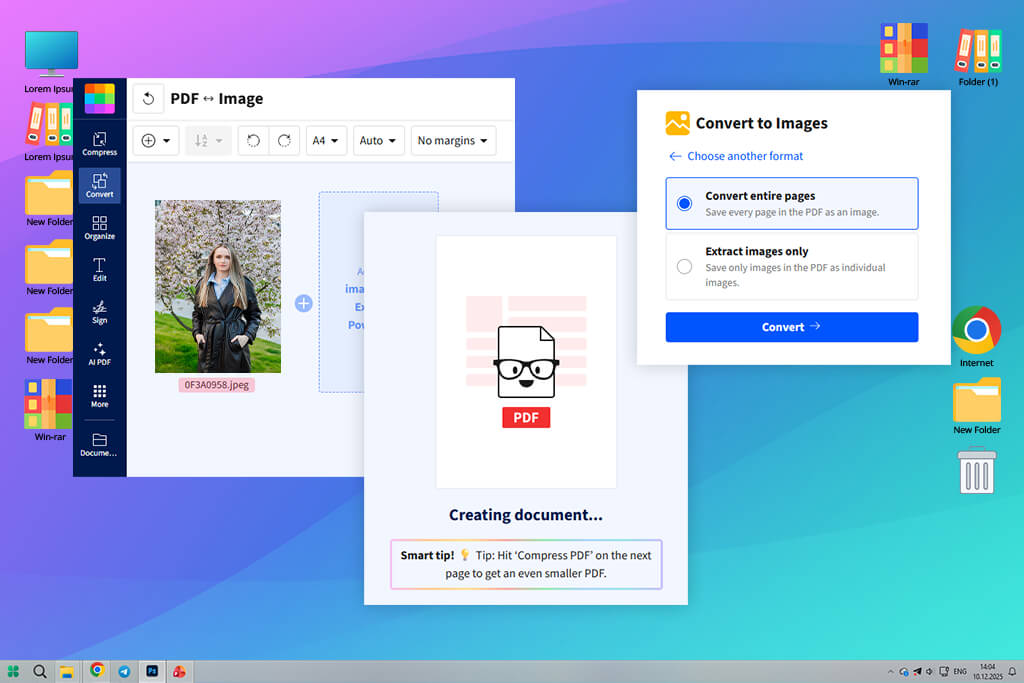Click the 0F3A0958.jpeg file name
1024x683 pixels.
tap(216, 385)
